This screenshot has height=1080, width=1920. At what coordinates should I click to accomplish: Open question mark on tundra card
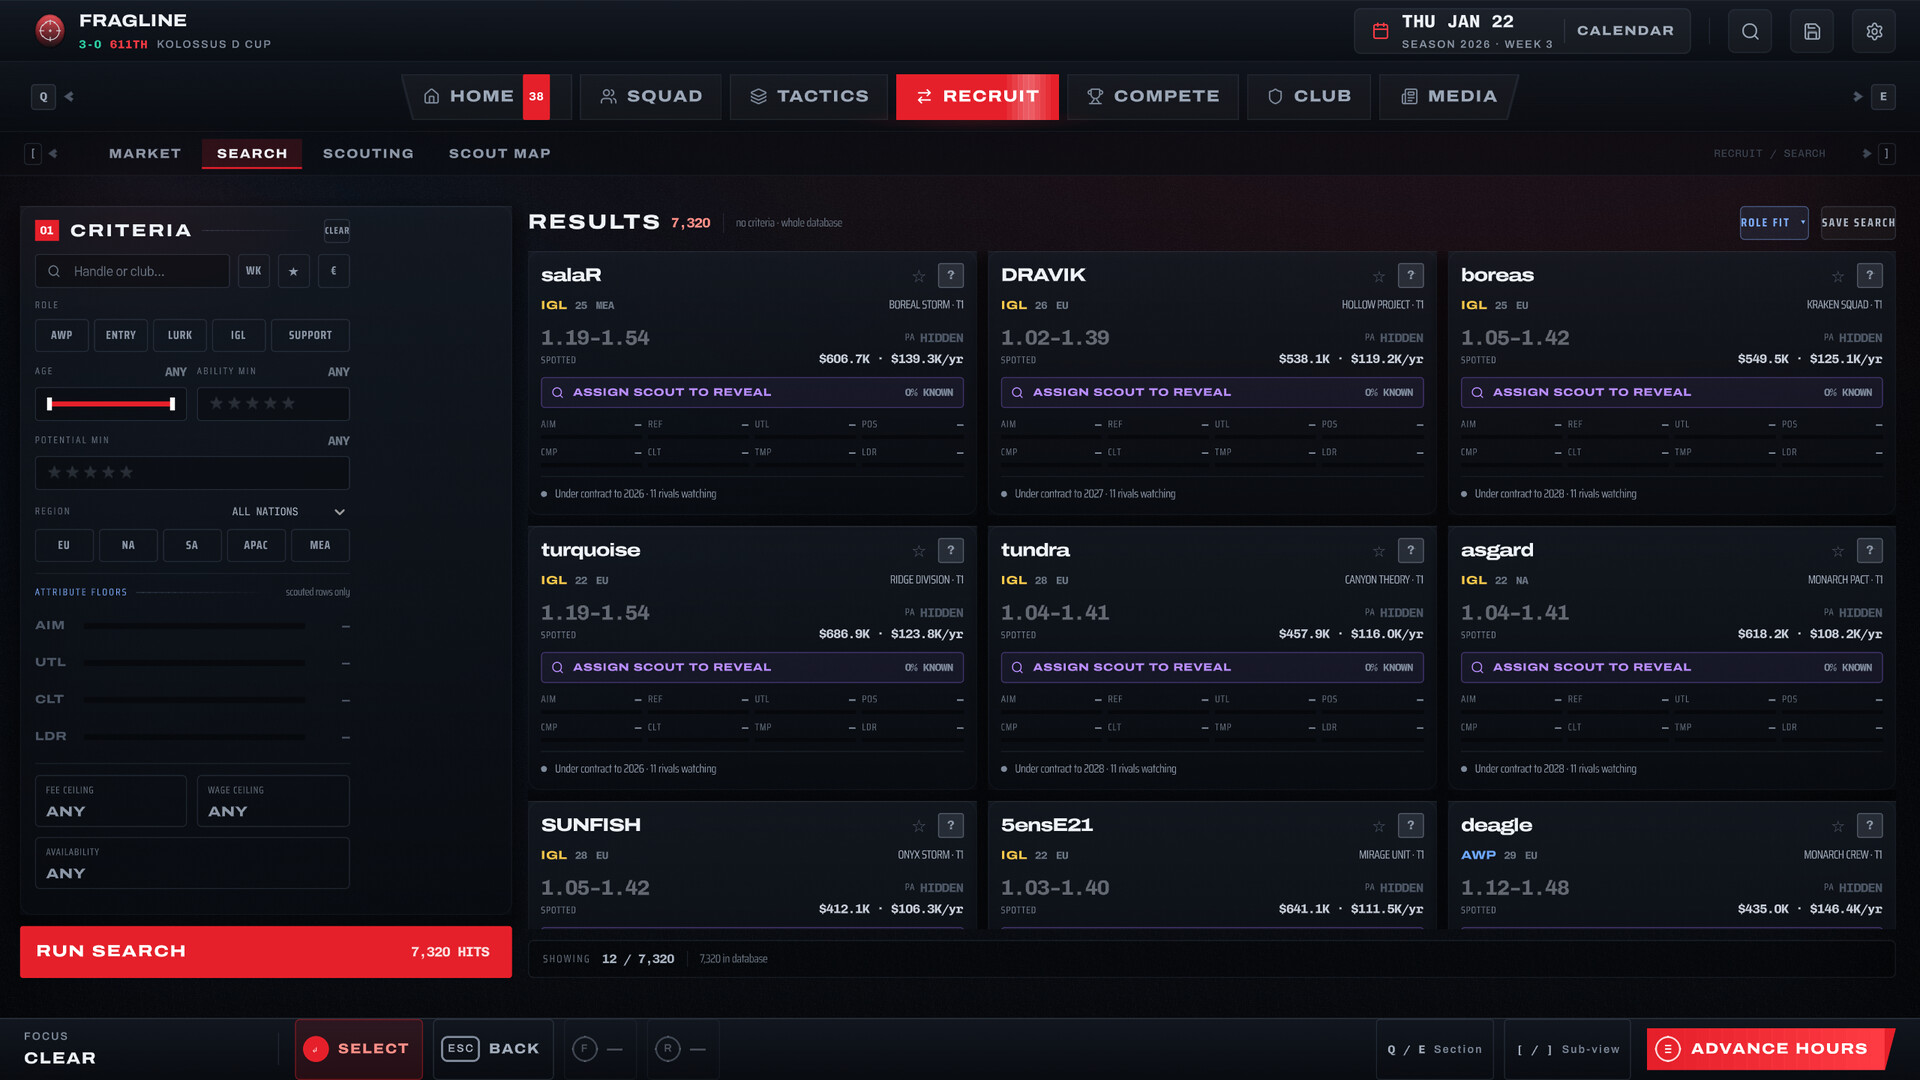1410,550
